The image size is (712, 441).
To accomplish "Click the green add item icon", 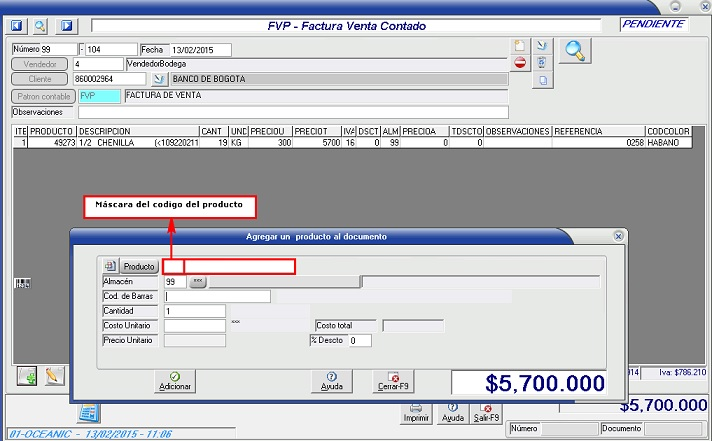I will point(28,376).
